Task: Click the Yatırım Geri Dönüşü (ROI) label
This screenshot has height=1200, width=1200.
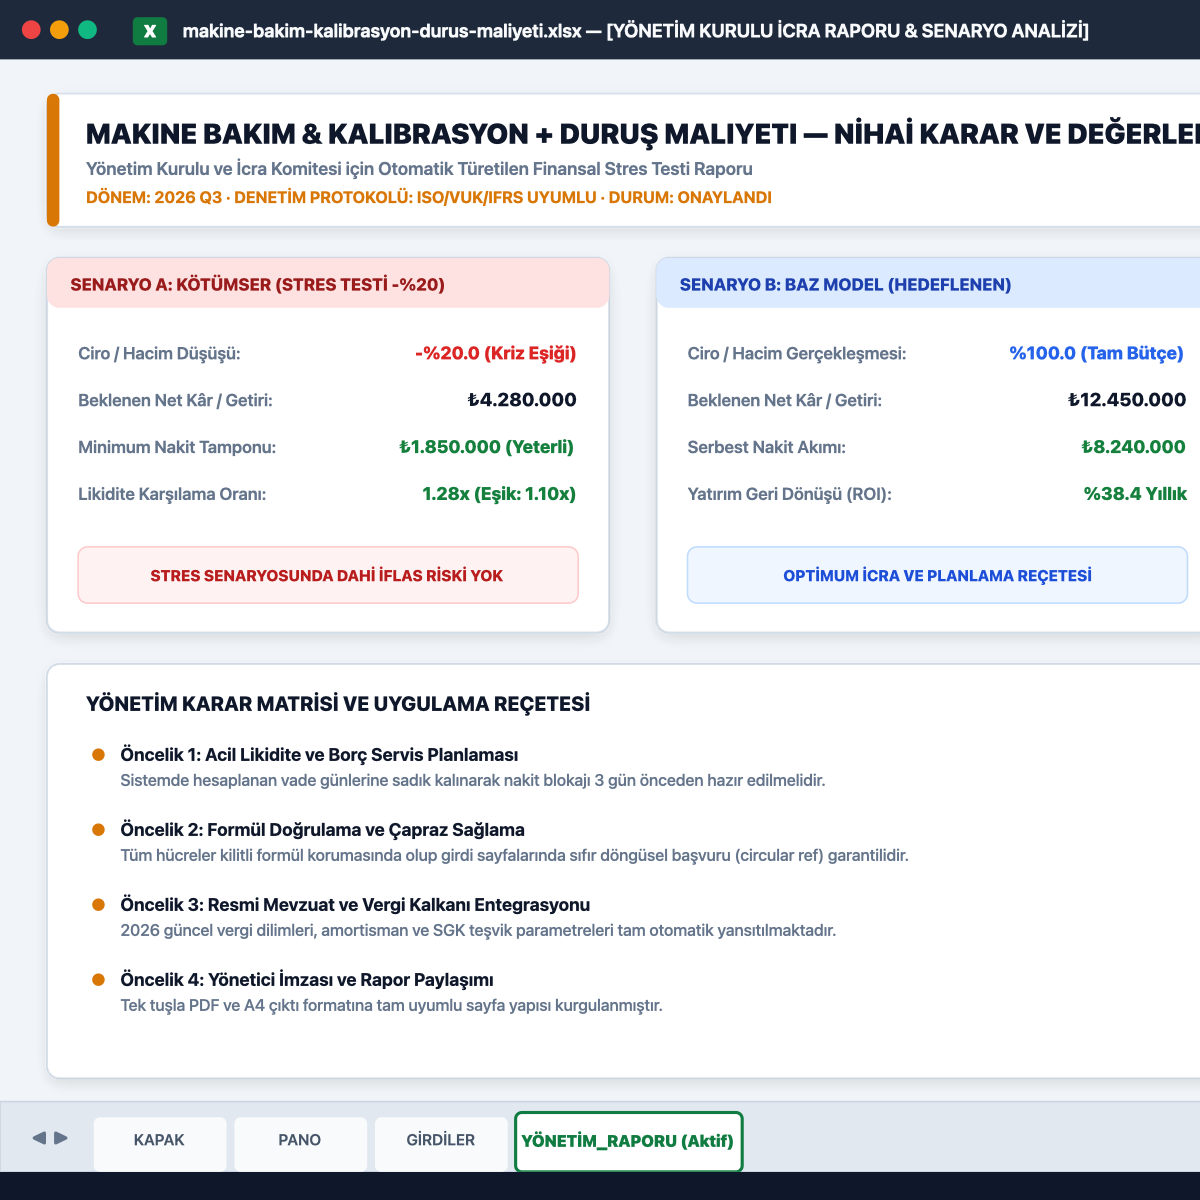Action: pyautogui.click(x=789, y=495)
